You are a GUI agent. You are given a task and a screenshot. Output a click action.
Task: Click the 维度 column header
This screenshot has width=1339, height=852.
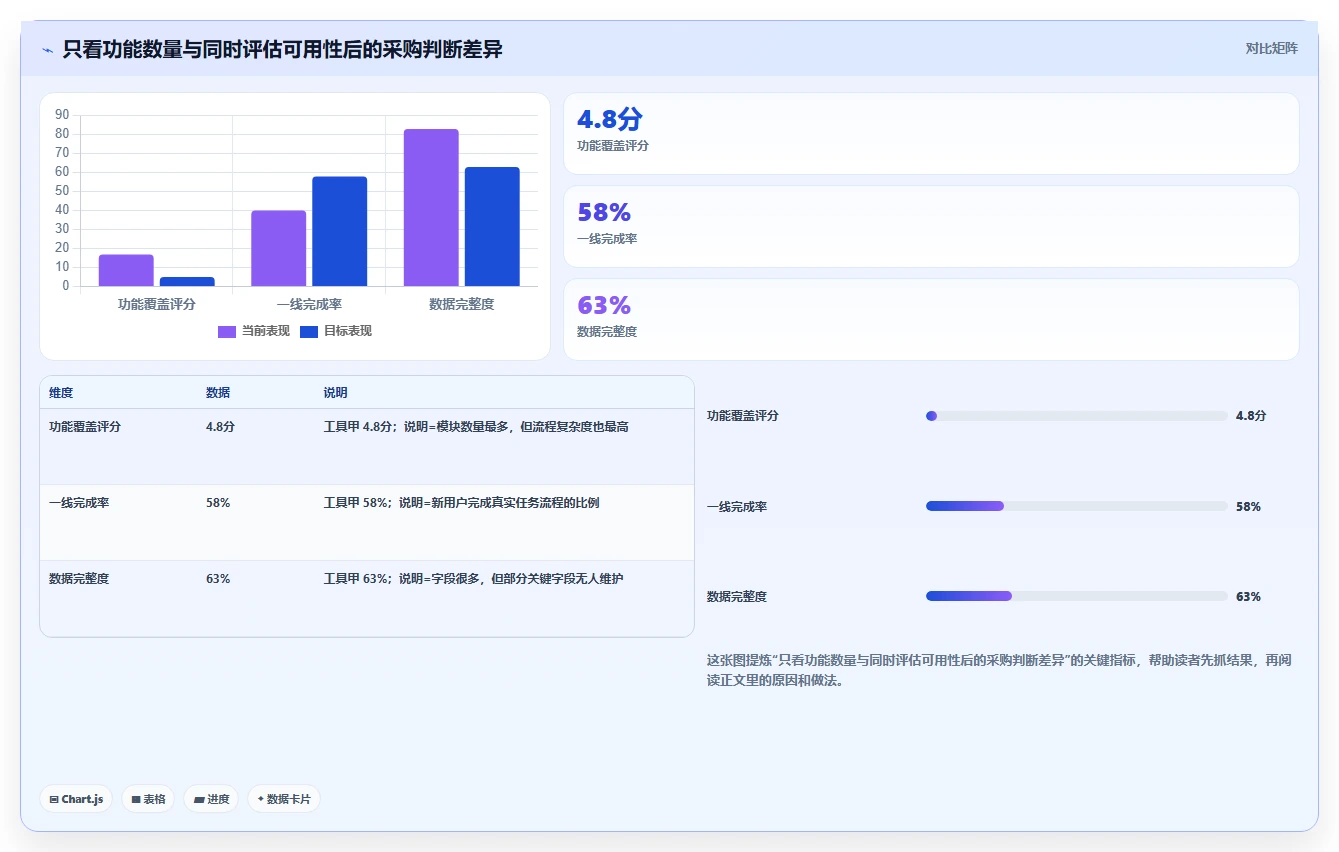tap(61, 393)
